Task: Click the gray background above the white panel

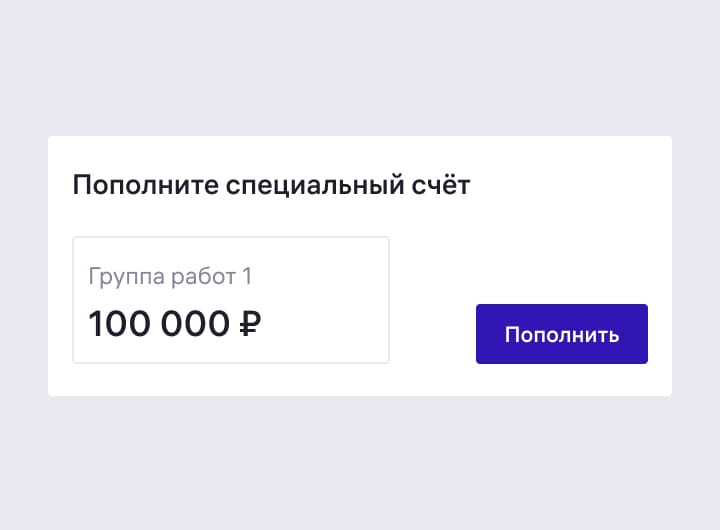Action: (x=360, y=69)
